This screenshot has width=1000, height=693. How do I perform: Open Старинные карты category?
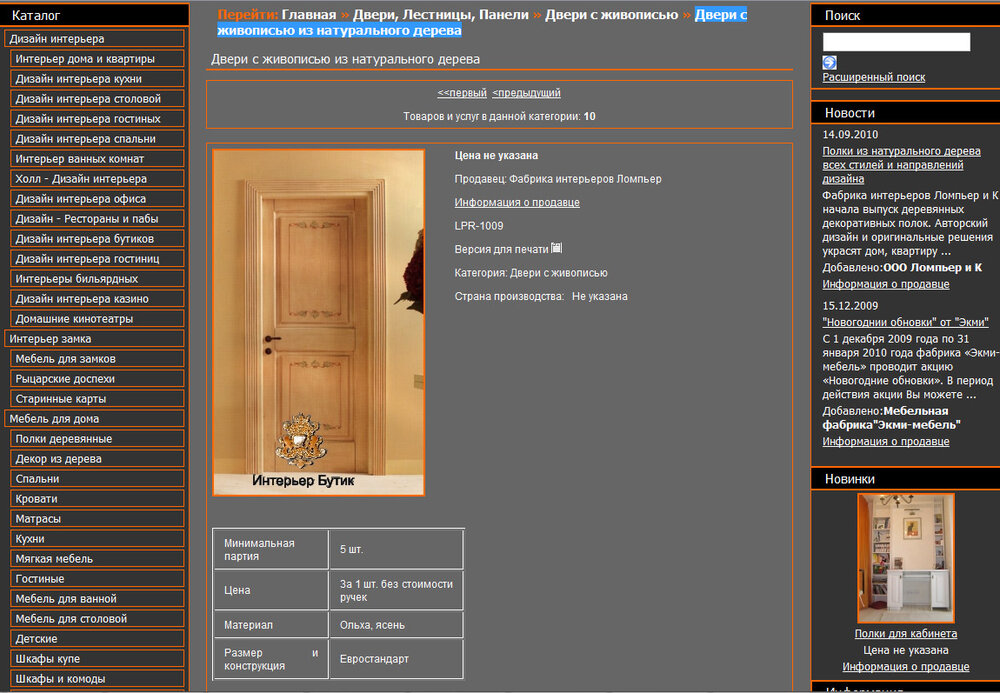click(97, 398)
